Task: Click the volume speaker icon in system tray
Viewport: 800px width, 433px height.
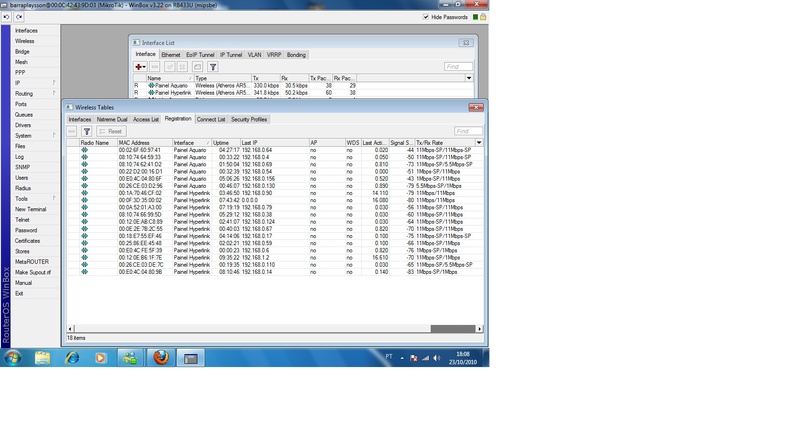Action: [437, 358]
